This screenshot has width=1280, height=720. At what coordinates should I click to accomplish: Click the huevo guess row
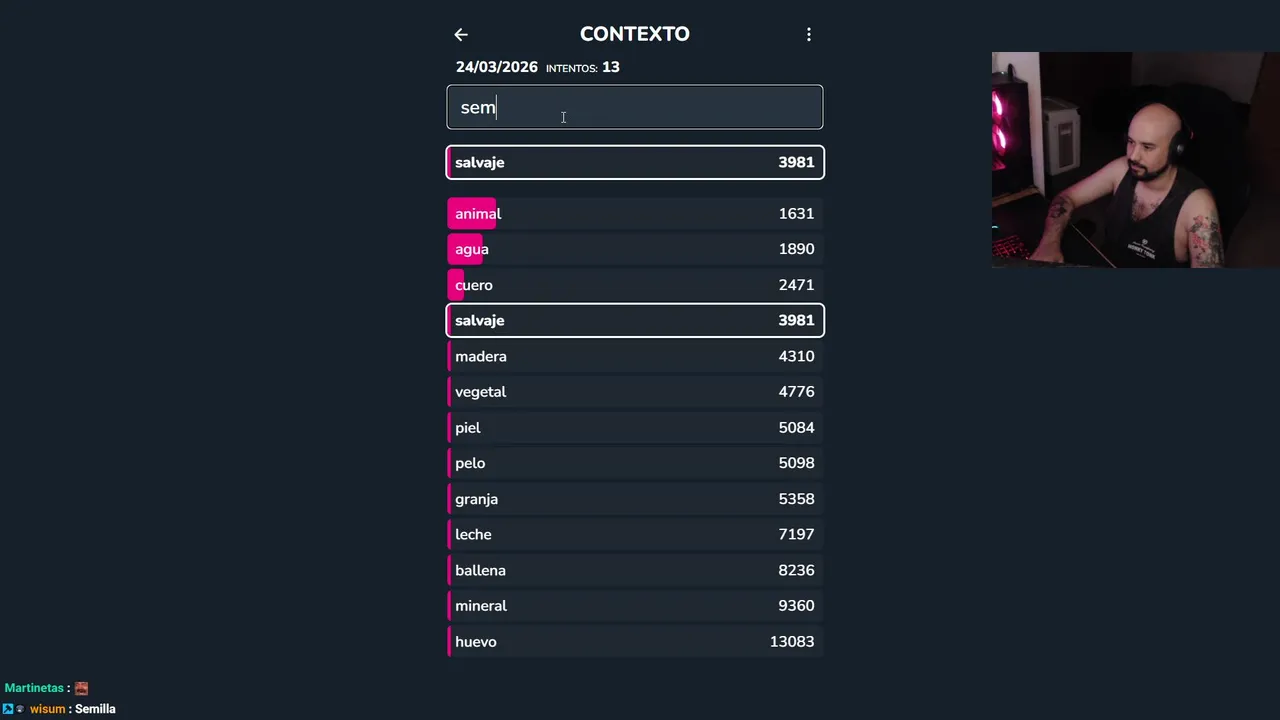(635, 642)
